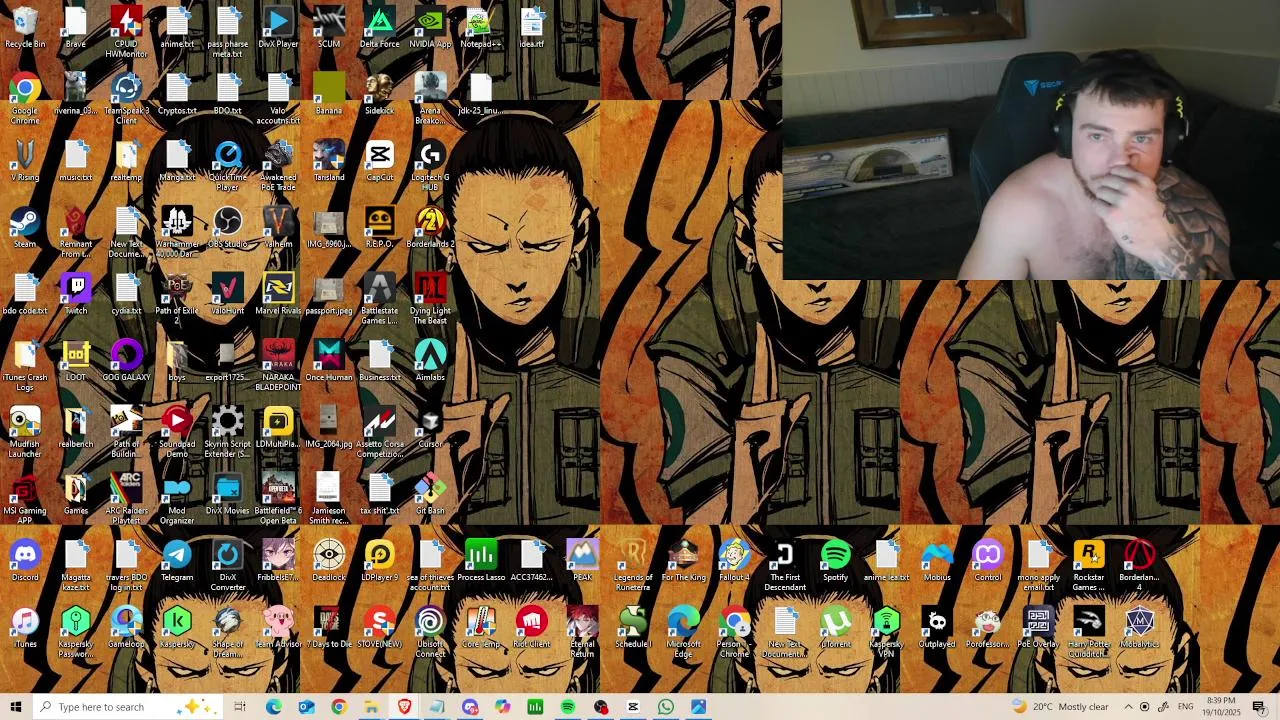Open the GOG GALAXY desktop shortcut
1280x720 pixels.
click(126, 362)
